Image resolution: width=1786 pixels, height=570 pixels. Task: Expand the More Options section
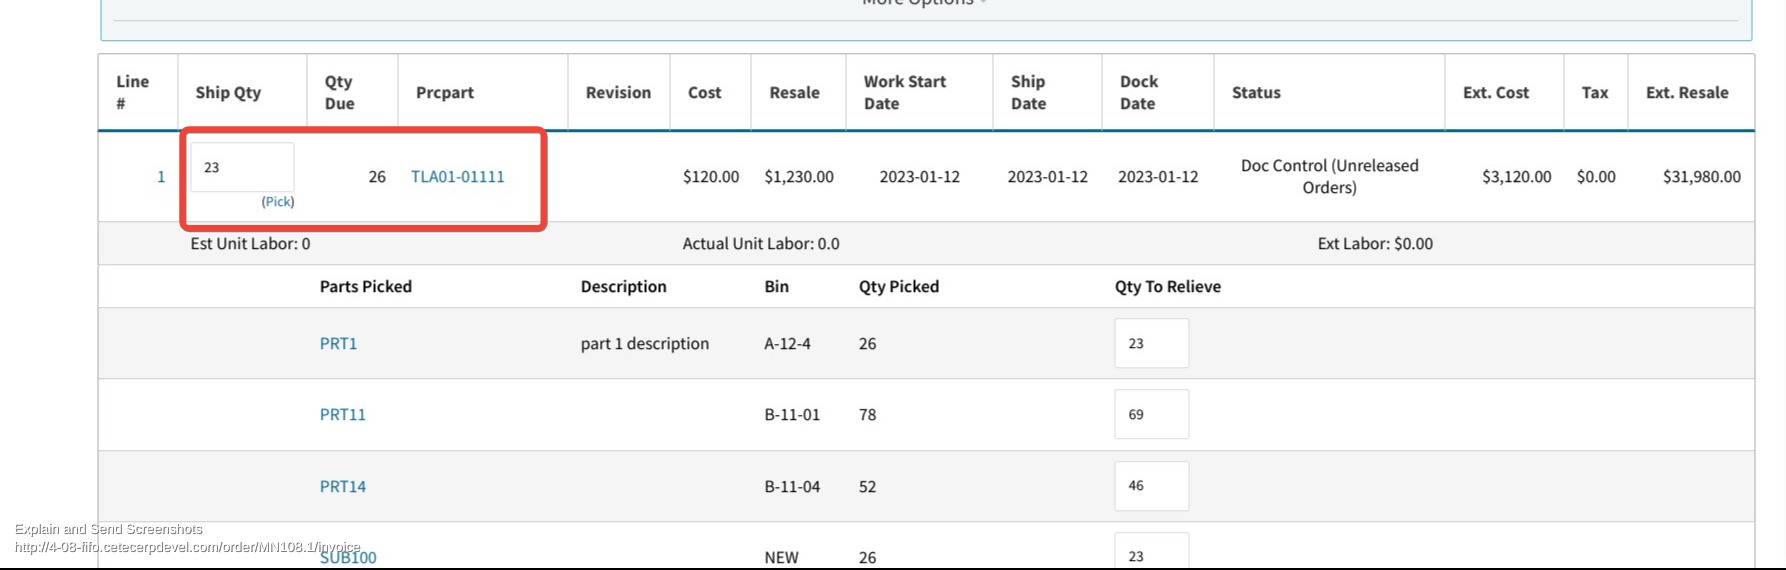924,3
